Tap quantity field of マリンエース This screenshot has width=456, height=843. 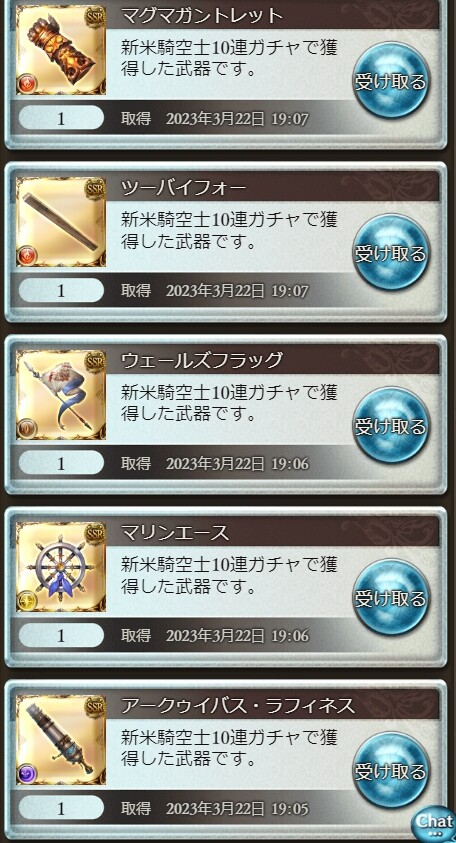tap(61, 635)
